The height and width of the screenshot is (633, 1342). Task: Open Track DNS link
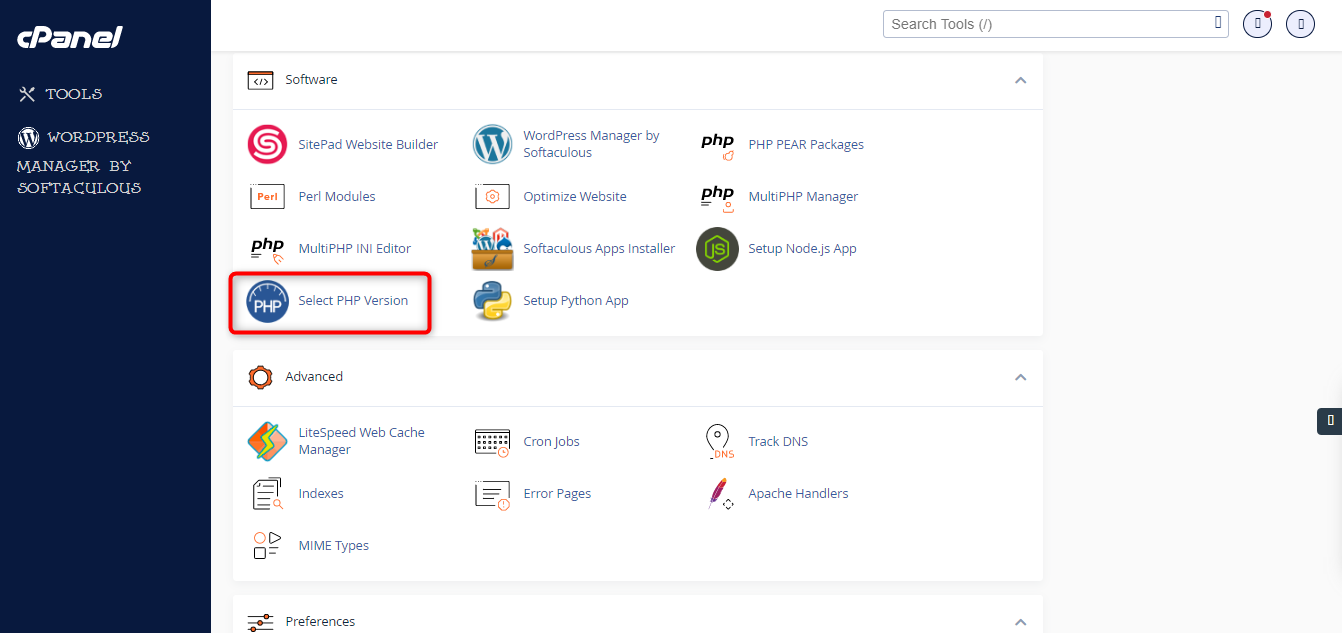pyautogui.click(x=778, y=442)
